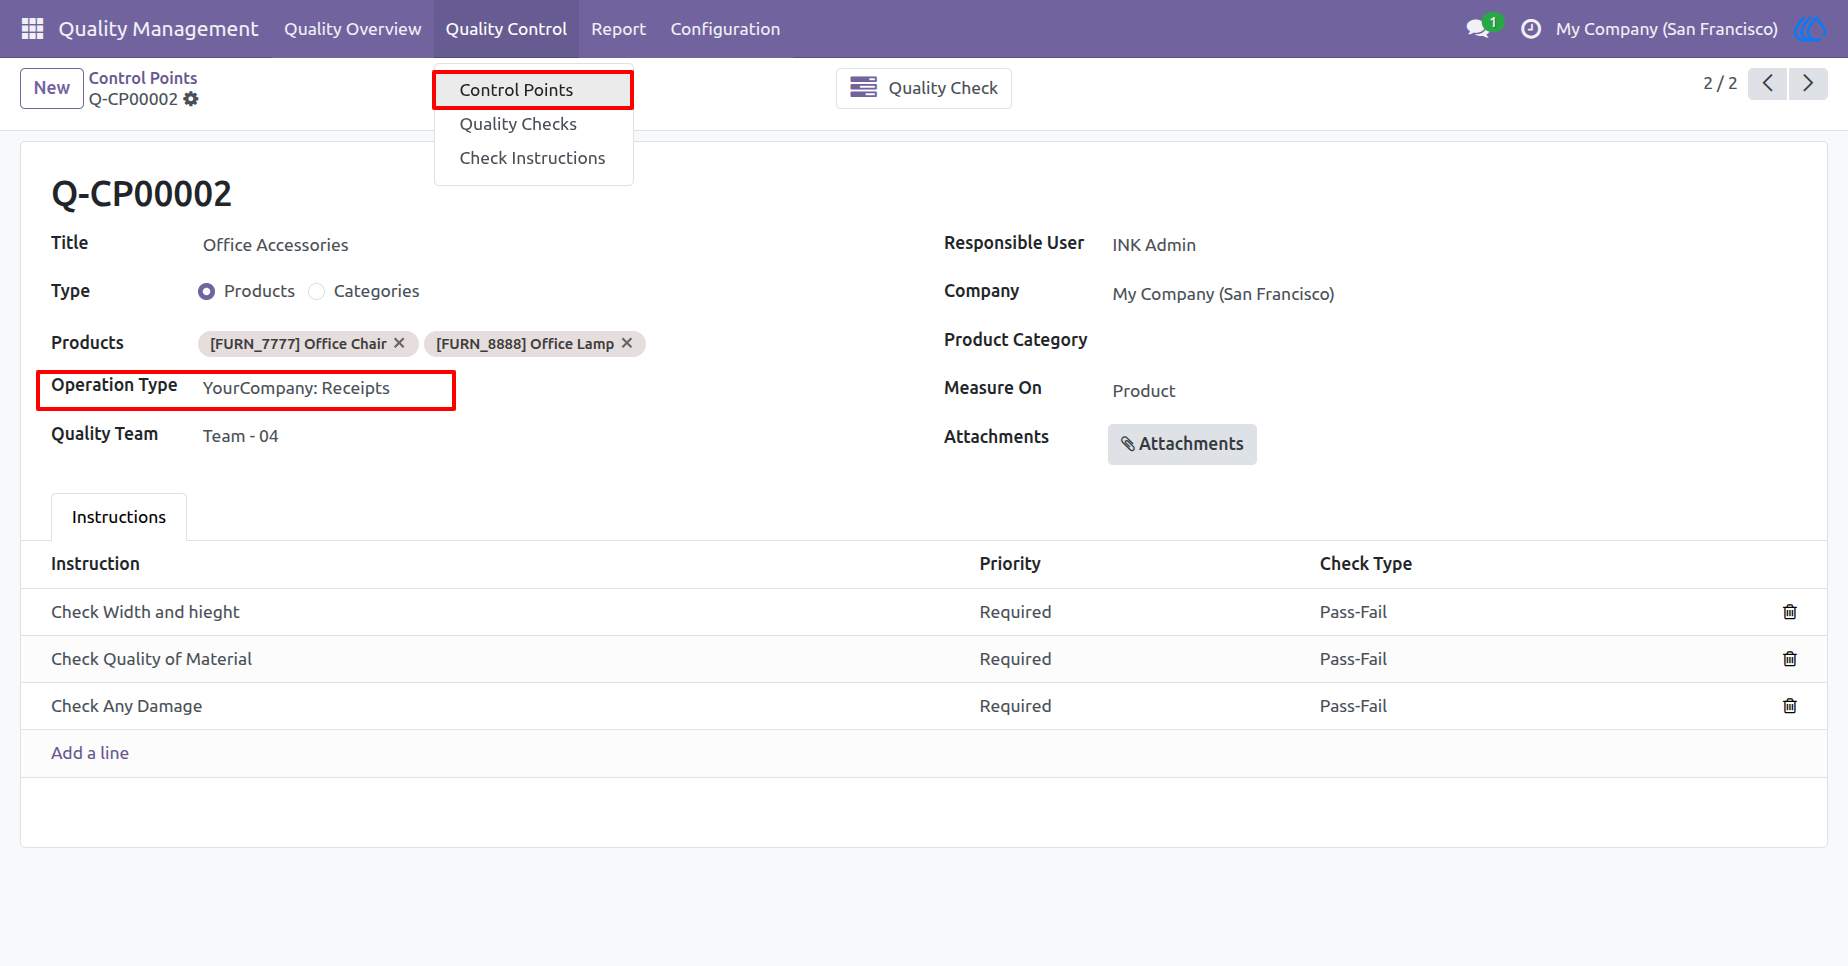This screenshot has width=1848, height=966.
Task: Go to previous record arrow
Action: pos(1768,83)
